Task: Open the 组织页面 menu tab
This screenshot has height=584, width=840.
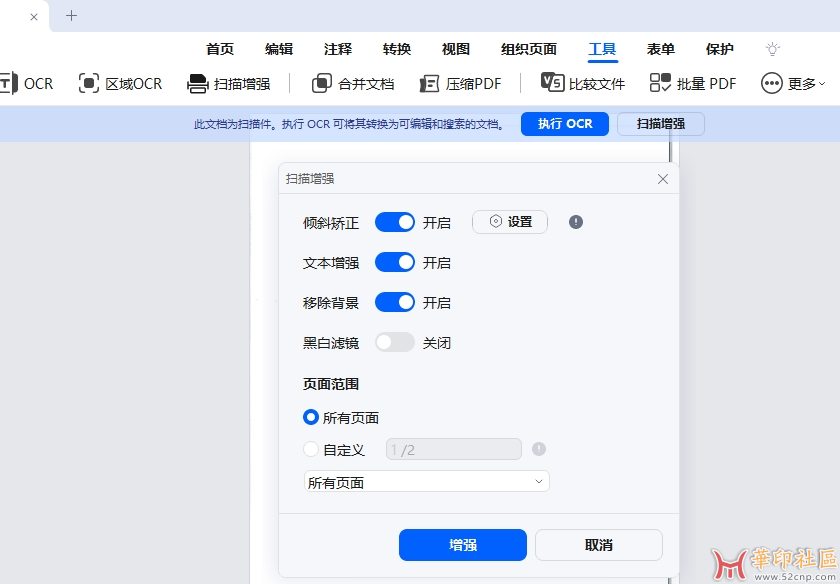Action: coord(529,49)
